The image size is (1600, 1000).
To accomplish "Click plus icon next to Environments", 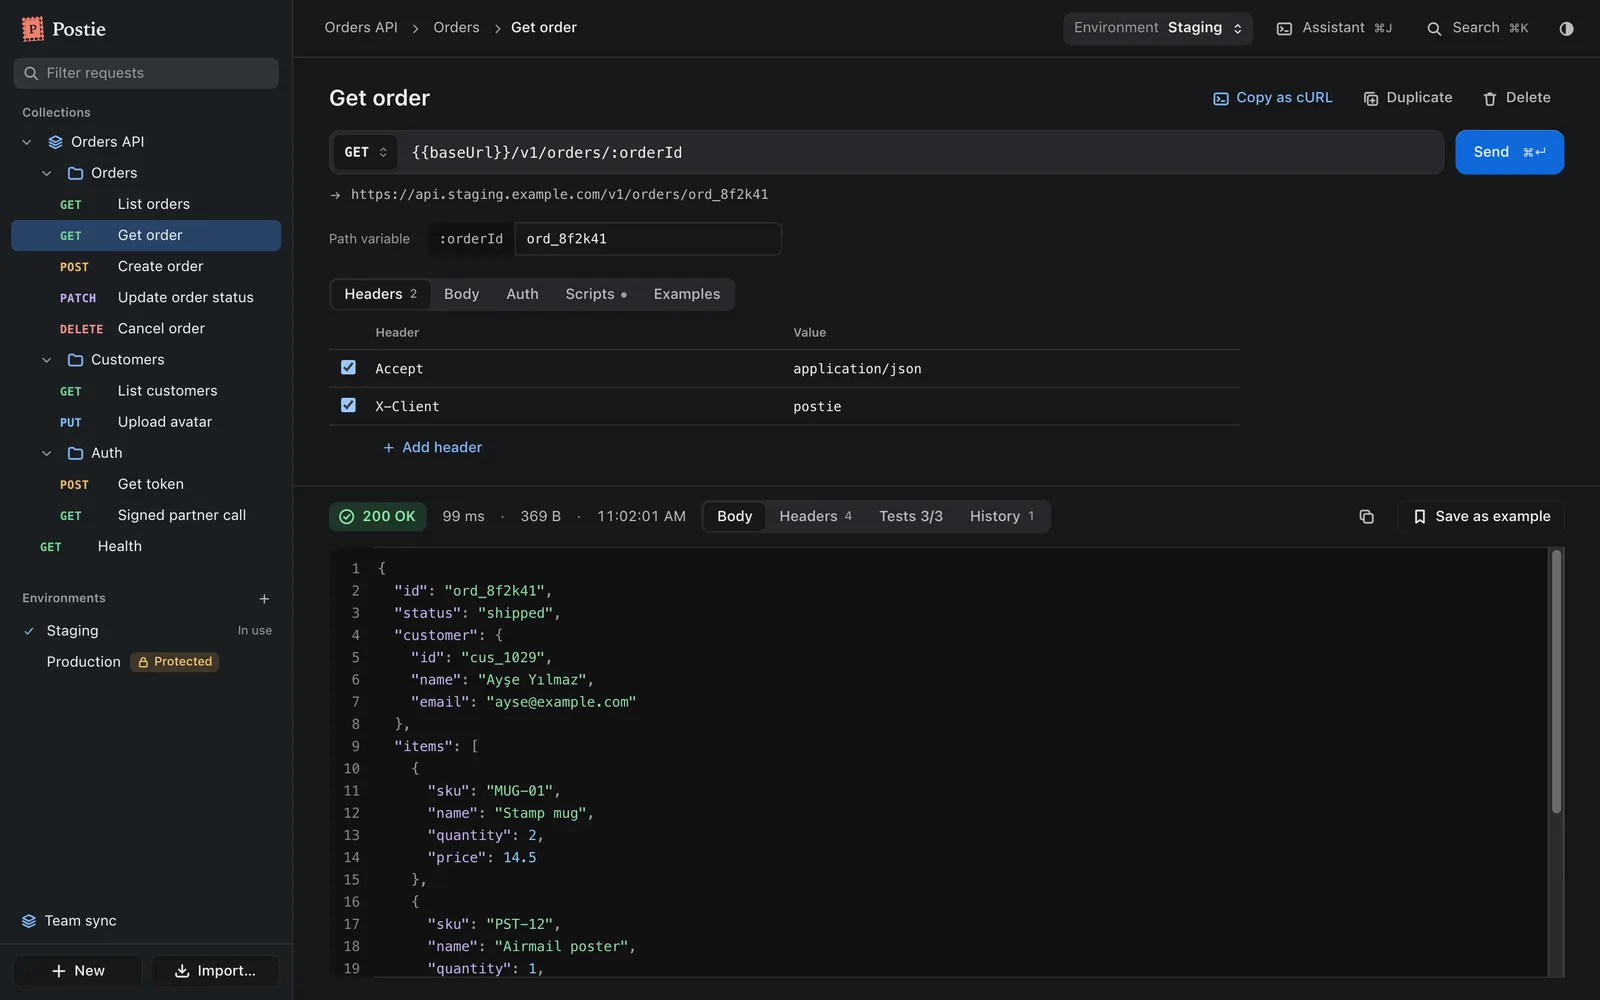I will pyautogui.click(x=264, y=599).
